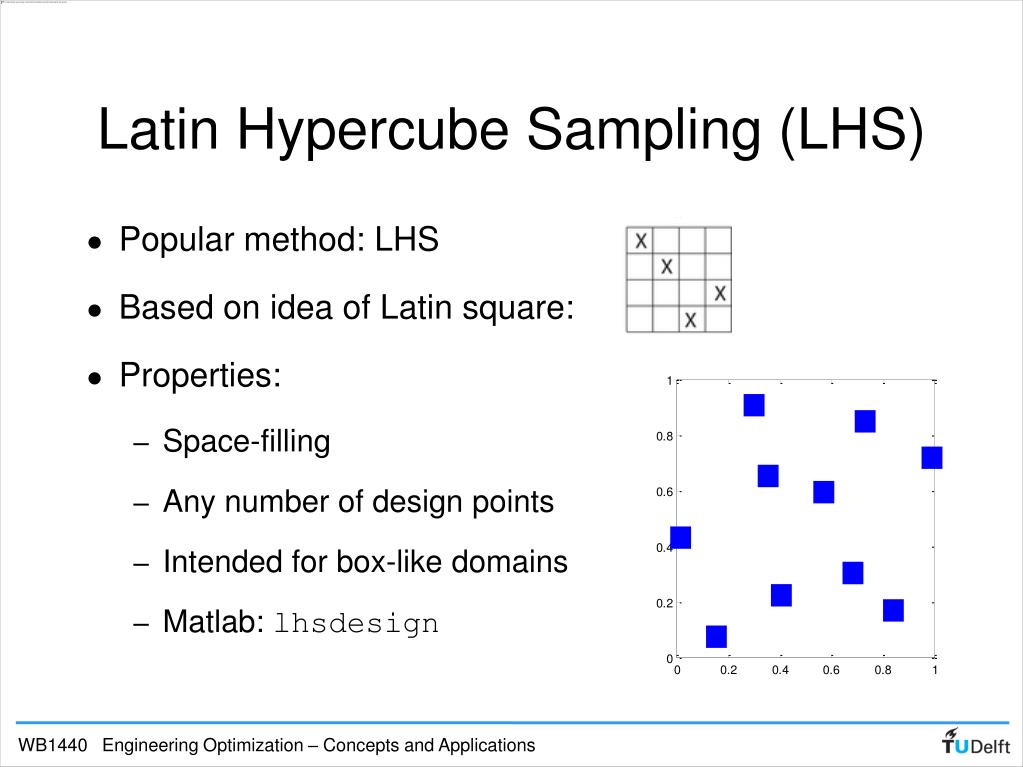Viewport: 1023px width, 767px height.
Task: Click the Latin square grid image
Action: (x=679, y=280)
